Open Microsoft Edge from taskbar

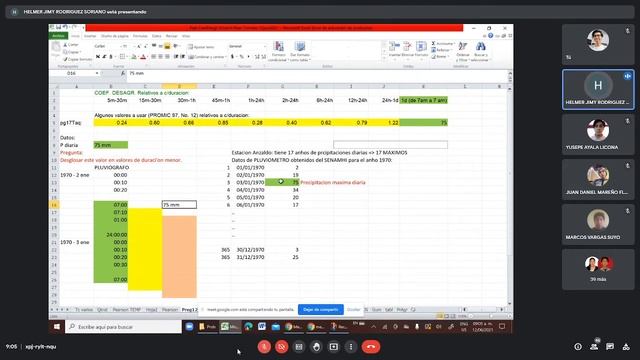point(249,327)
